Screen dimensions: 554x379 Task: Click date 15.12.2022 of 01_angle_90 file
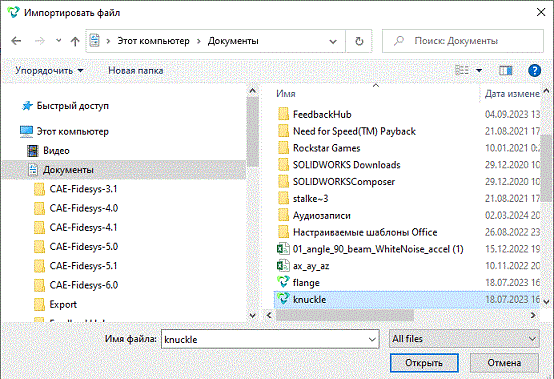pos(512,249)
